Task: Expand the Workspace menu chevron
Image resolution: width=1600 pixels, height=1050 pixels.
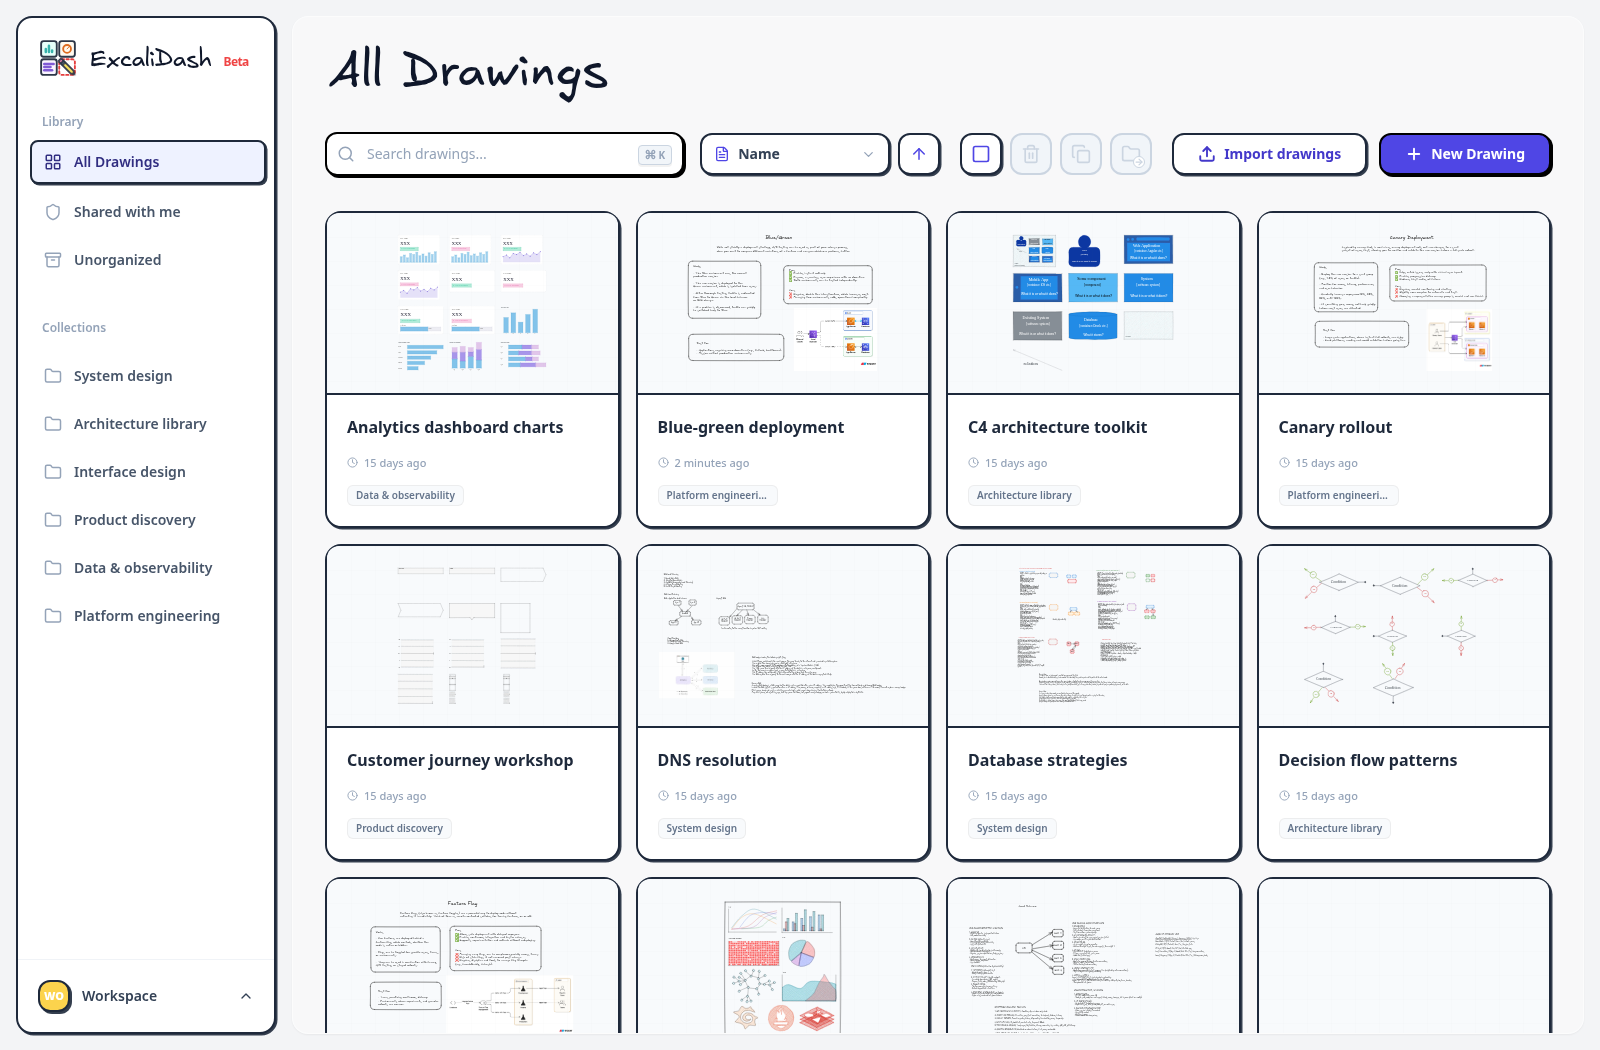Action: [246, 996]
